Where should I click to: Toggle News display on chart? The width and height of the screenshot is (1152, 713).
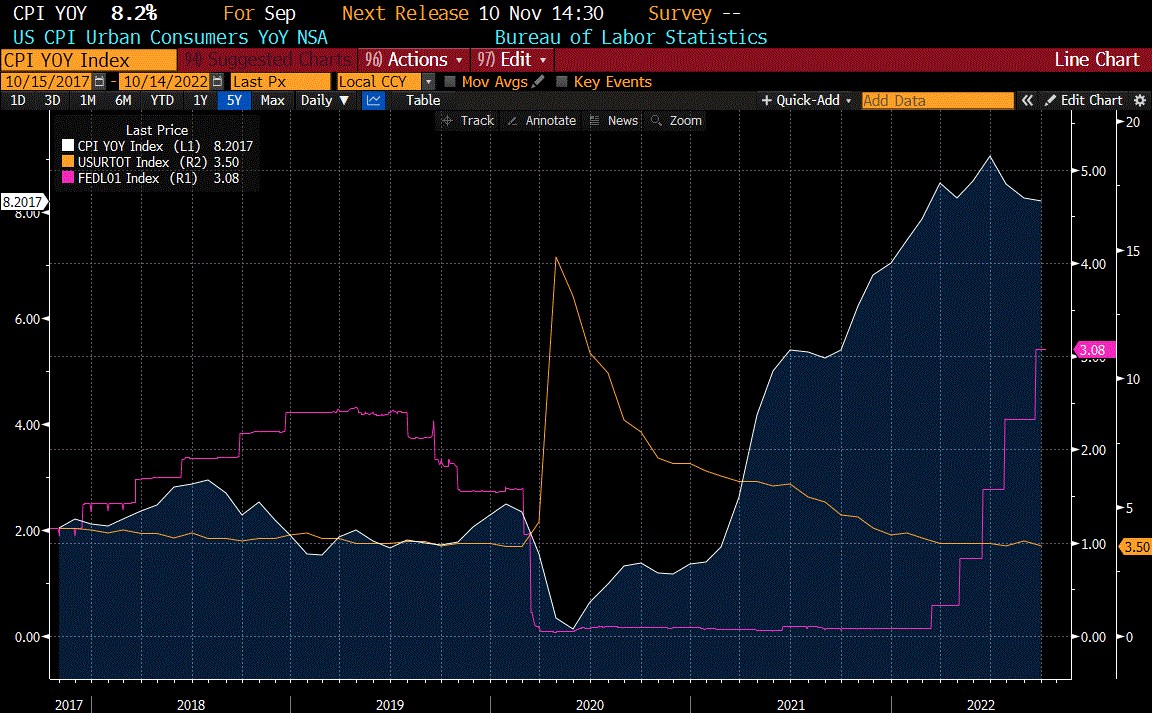(x=614, y=121)
